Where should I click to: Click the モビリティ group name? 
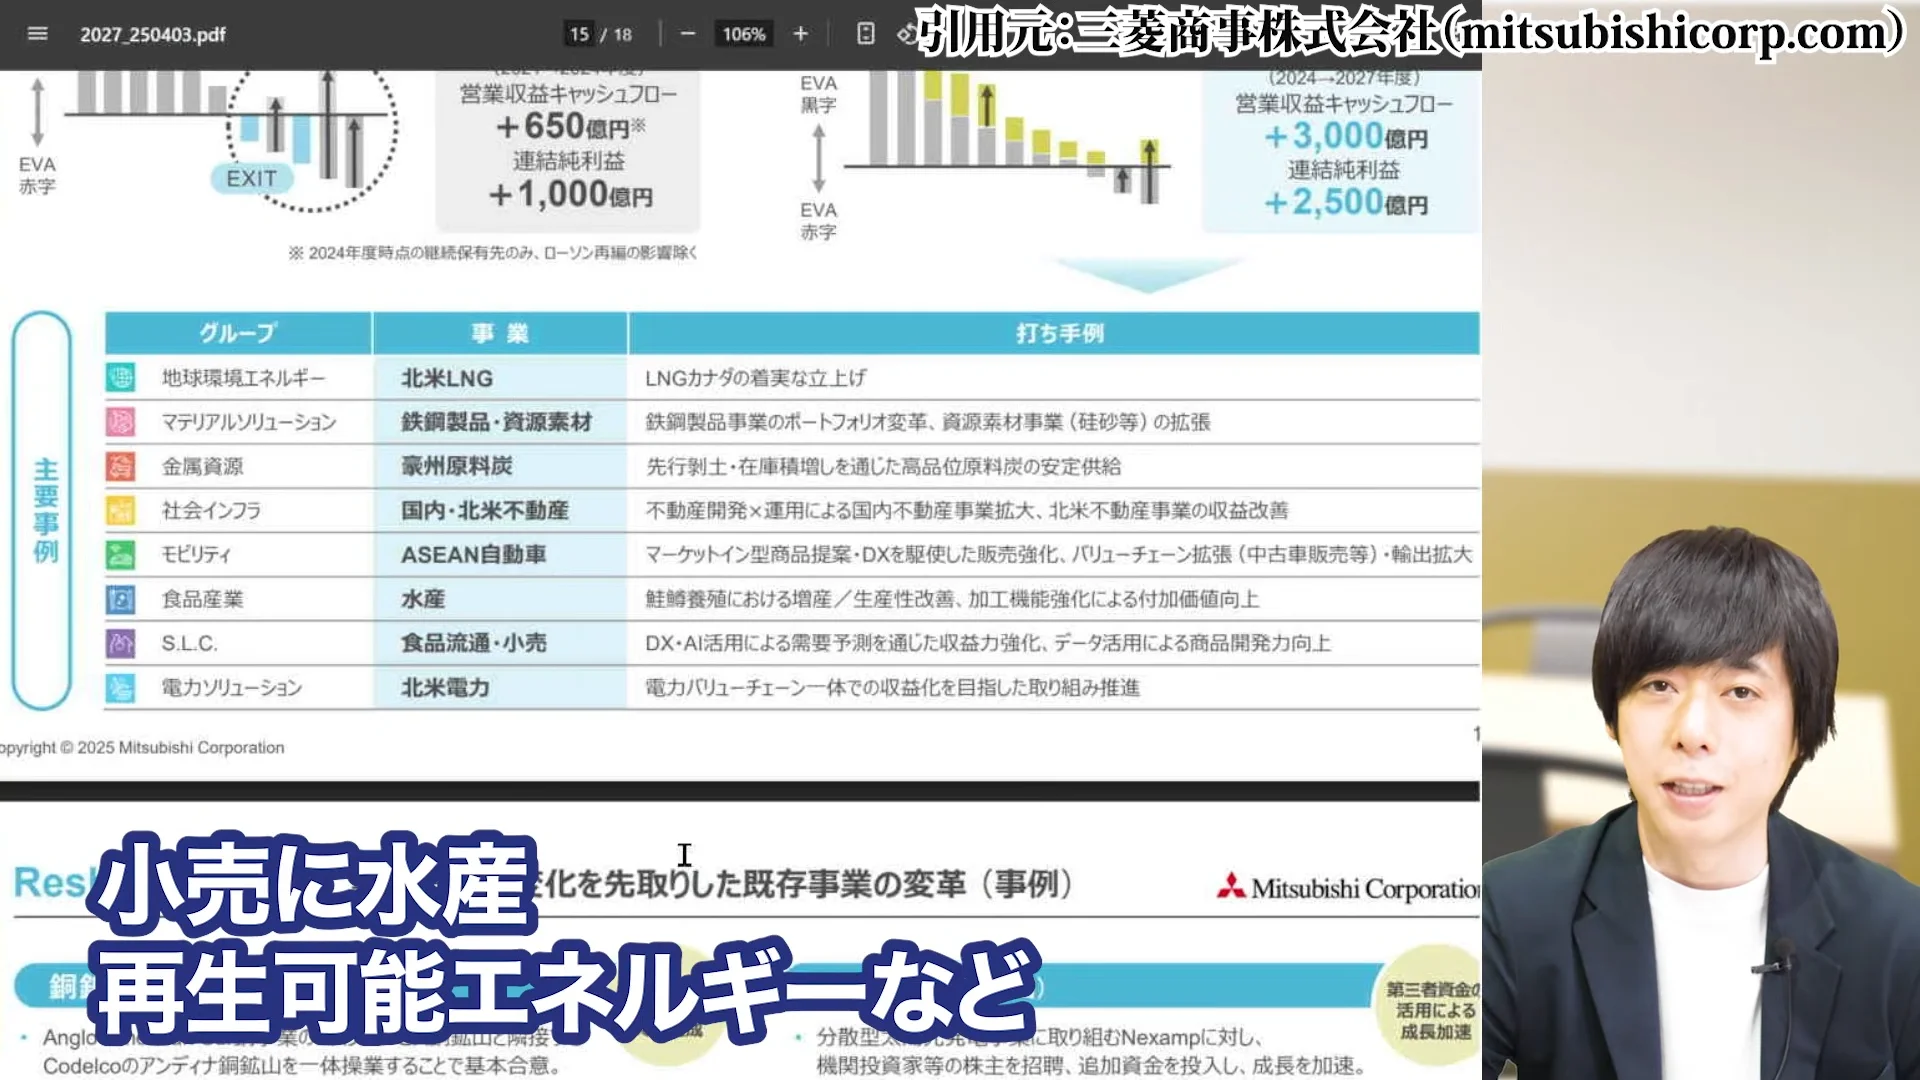click(x=197, y=555)
